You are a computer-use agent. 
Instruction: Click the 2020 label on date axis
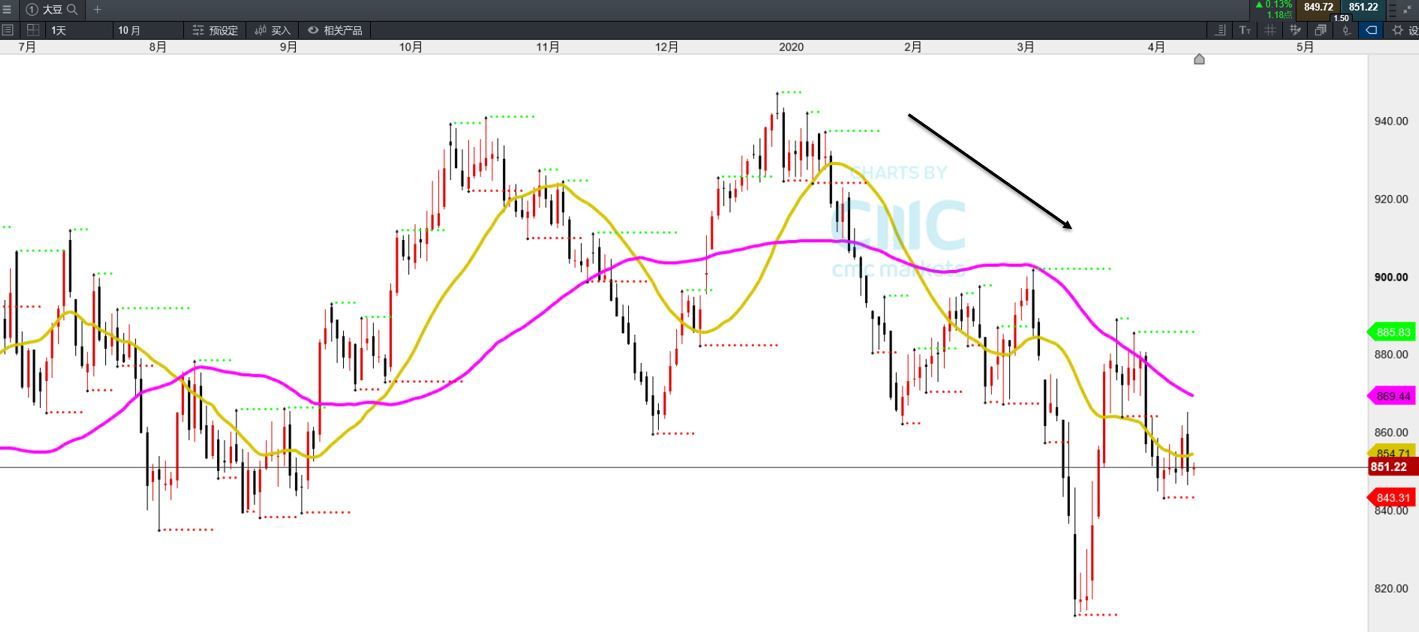coord(791,47)
